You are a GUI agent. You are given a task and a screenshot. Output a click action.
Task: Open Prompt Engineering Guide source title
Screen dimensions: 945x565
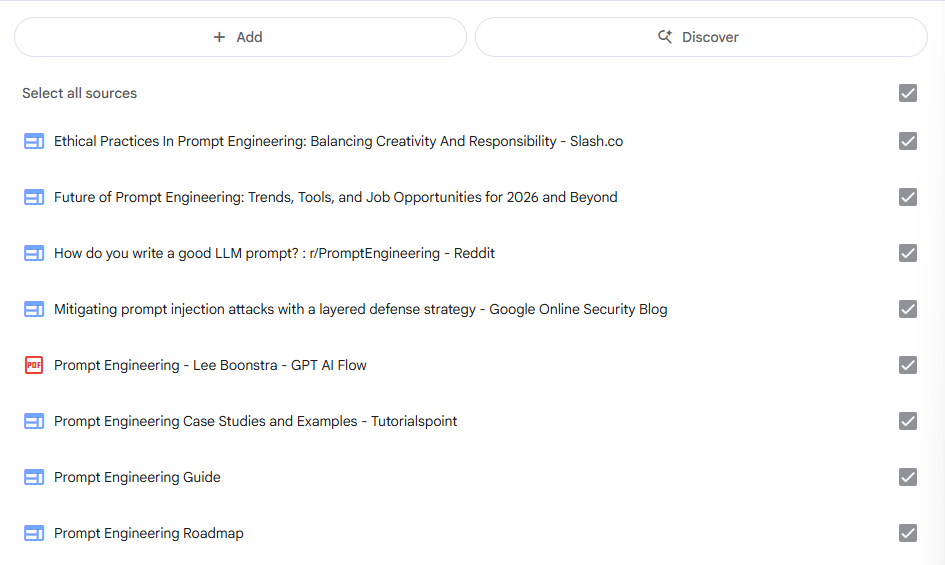[x=137, y=477]
